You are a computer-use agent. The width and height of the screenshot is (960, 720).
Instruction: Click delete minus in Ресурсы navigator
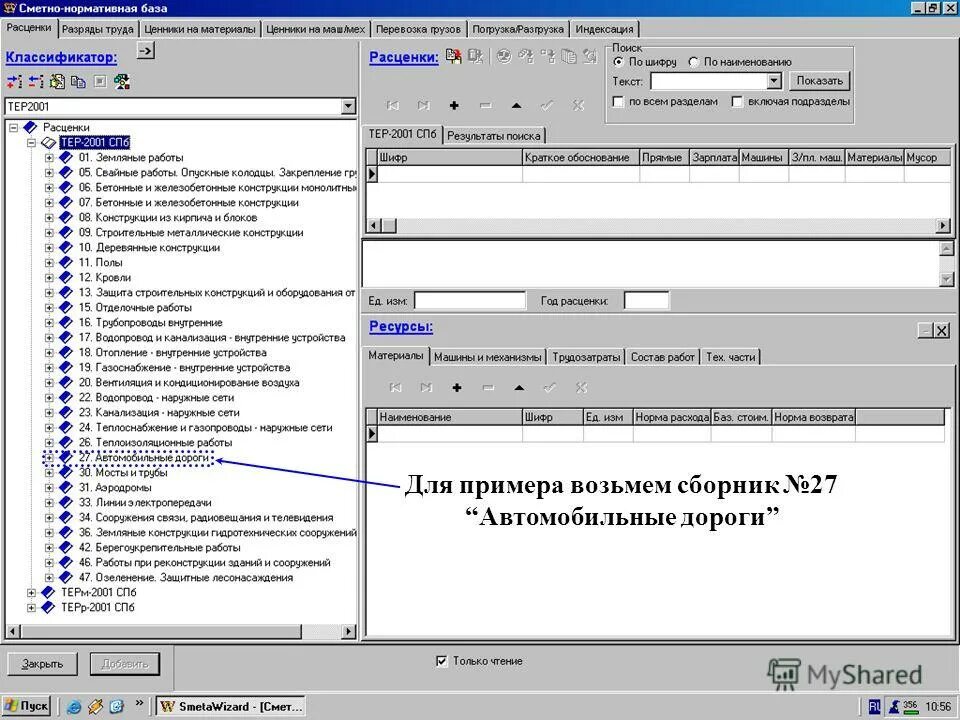[488, 388]
